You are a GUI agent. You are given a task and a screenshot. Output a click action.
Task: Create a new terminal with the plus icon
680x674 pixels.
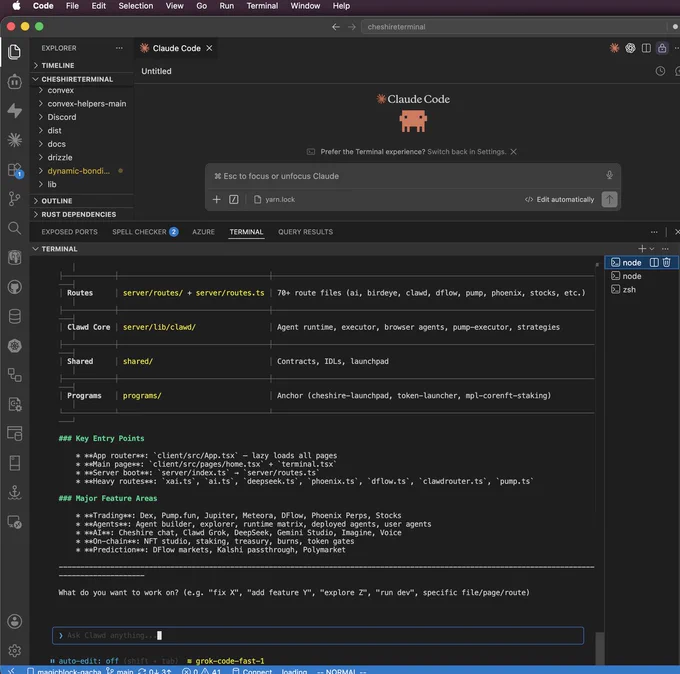[x=642, y=249]
